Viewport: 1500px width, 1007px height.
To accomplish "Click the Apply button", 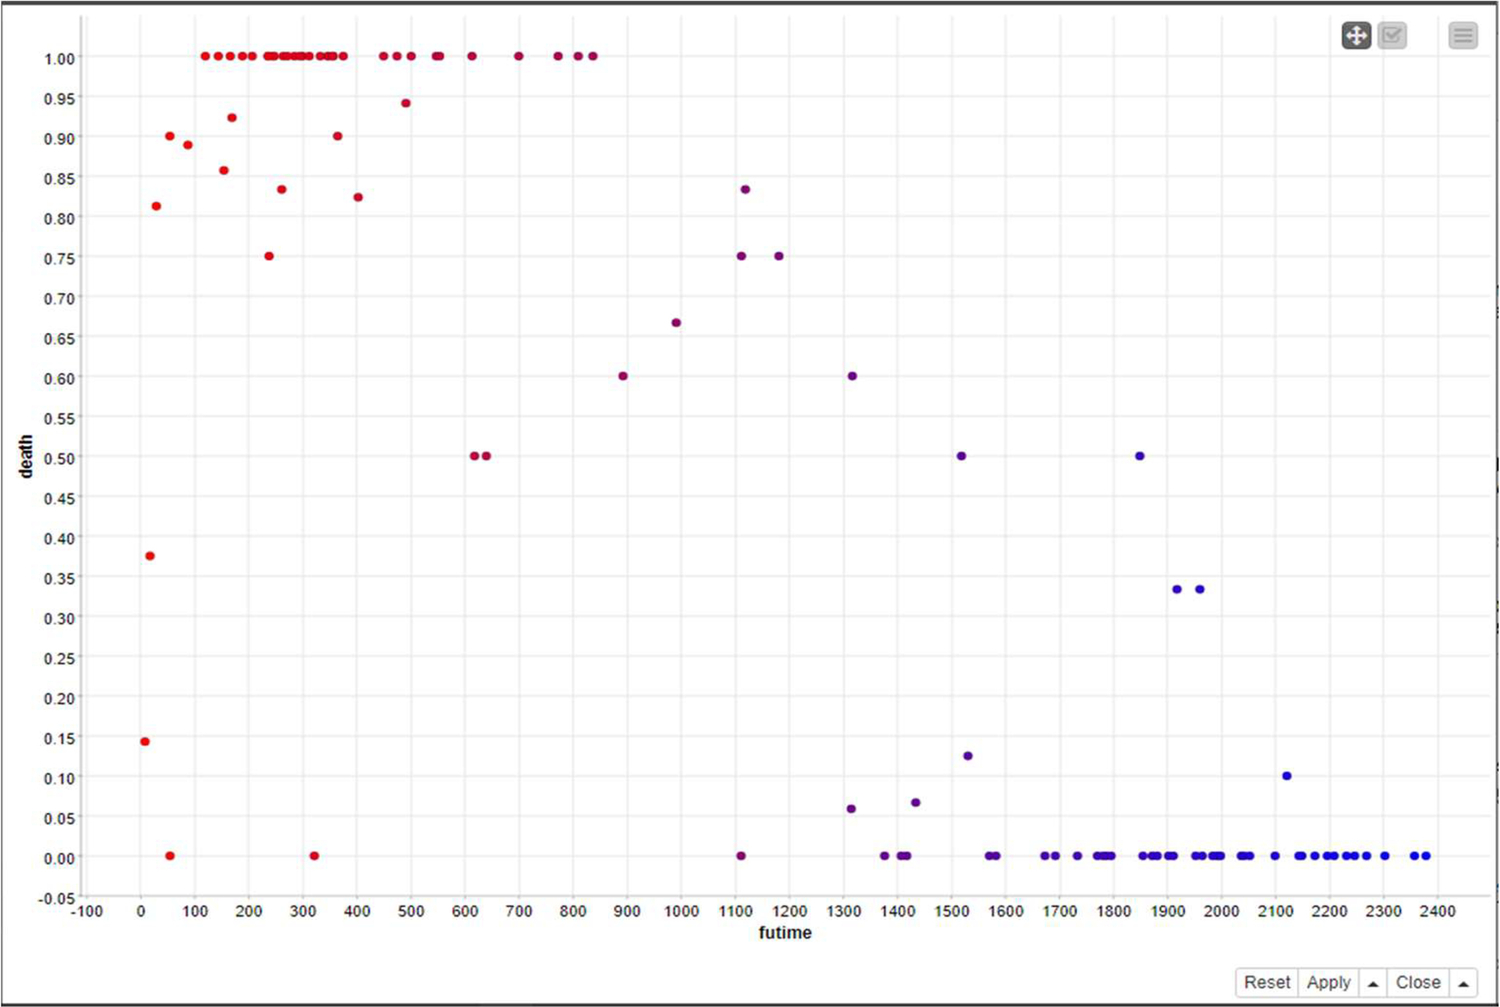I will click(x=1328, y=982).
